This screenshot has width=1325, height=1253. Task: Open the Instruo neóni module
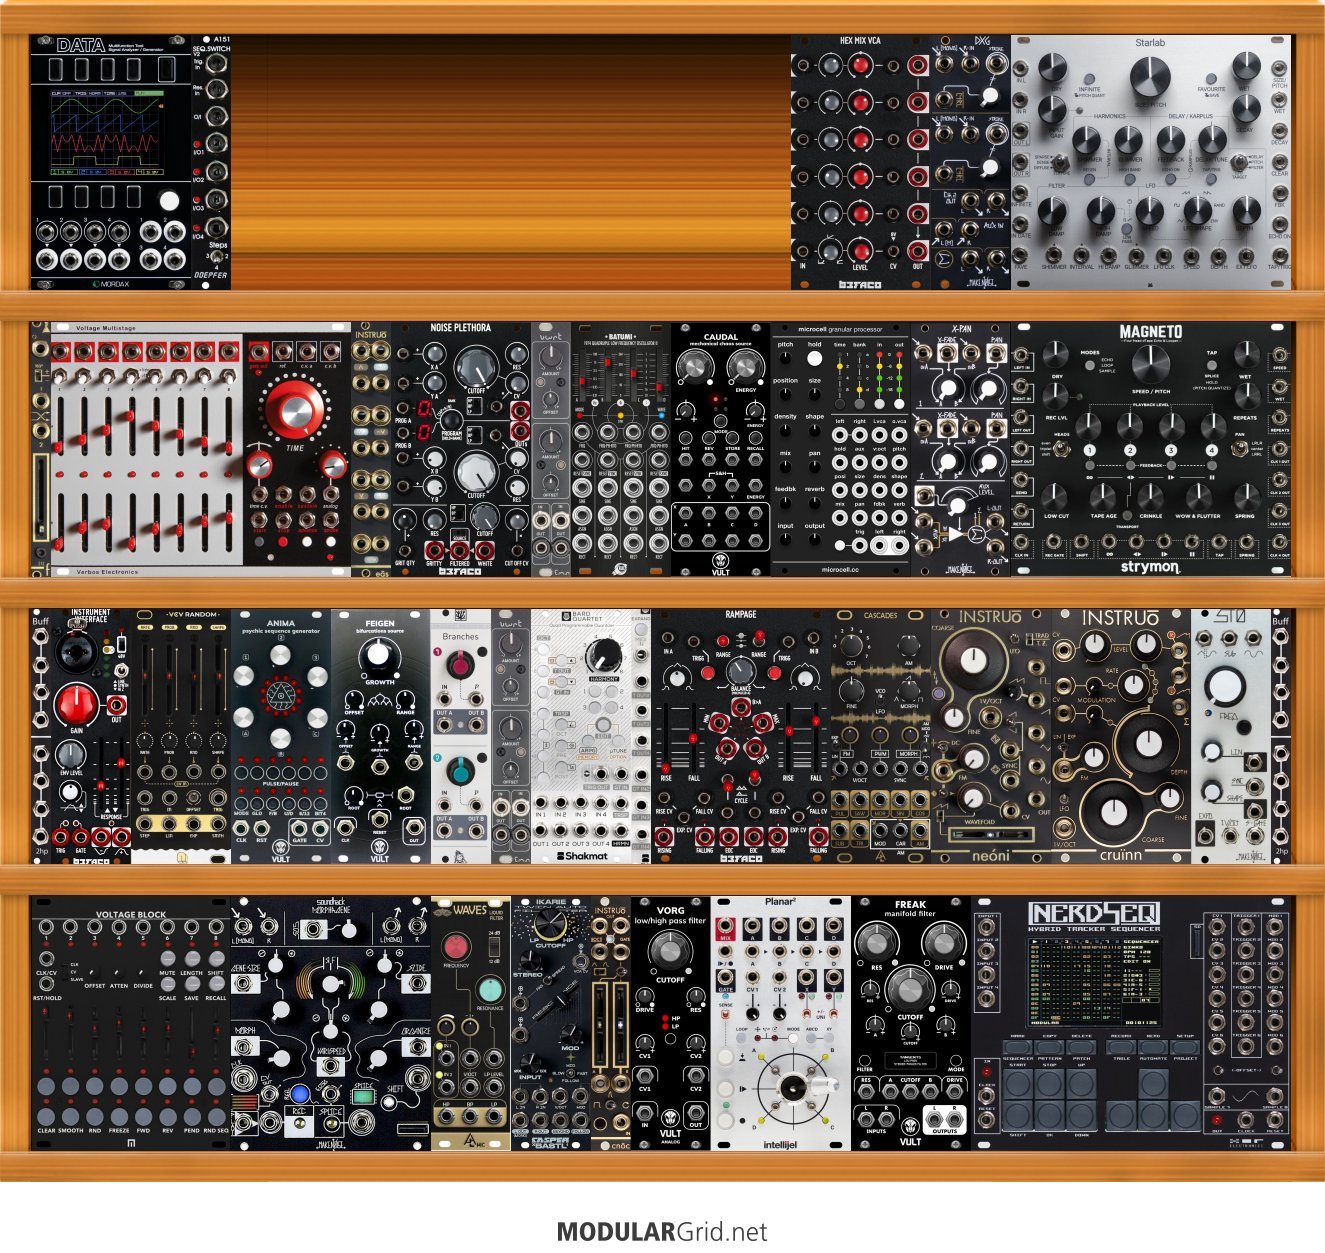click(x=991, y=736)
